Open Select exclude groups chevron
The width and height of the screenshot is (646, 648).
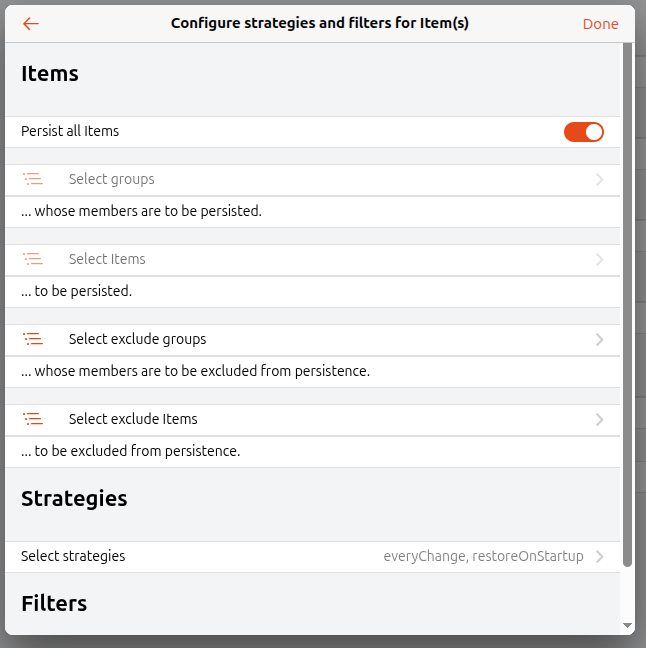[x=599, y=340]
